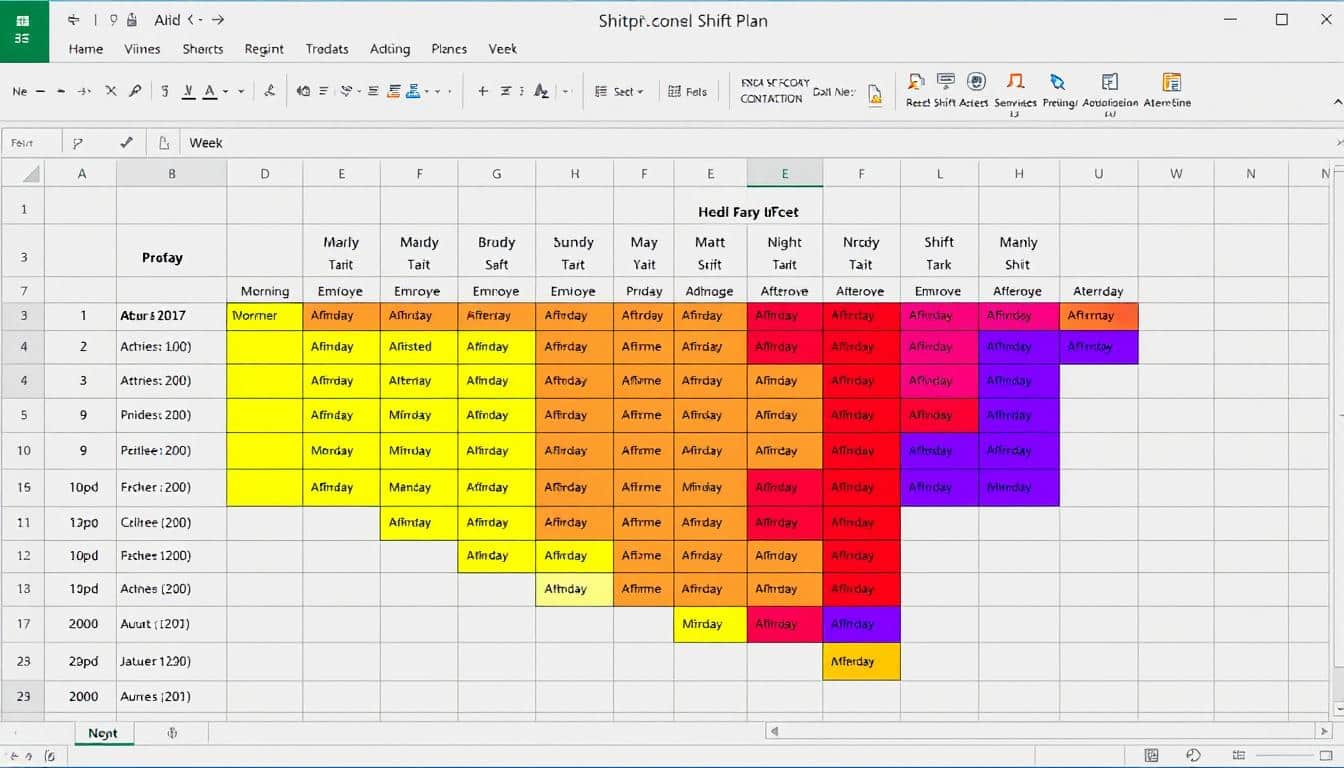Screen dimensions: 1344x768
Task: Open the Regint ribbon tab
Action: coord(264,48)
